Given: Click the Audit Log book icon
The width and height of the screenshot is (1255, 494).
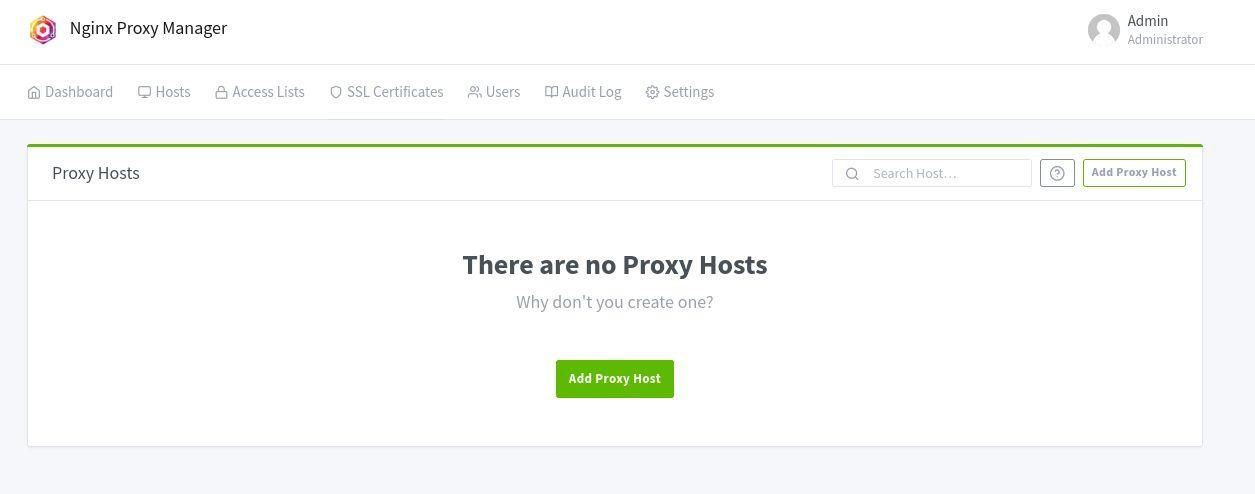Looking at the screenshot, I should click(551, 92).
